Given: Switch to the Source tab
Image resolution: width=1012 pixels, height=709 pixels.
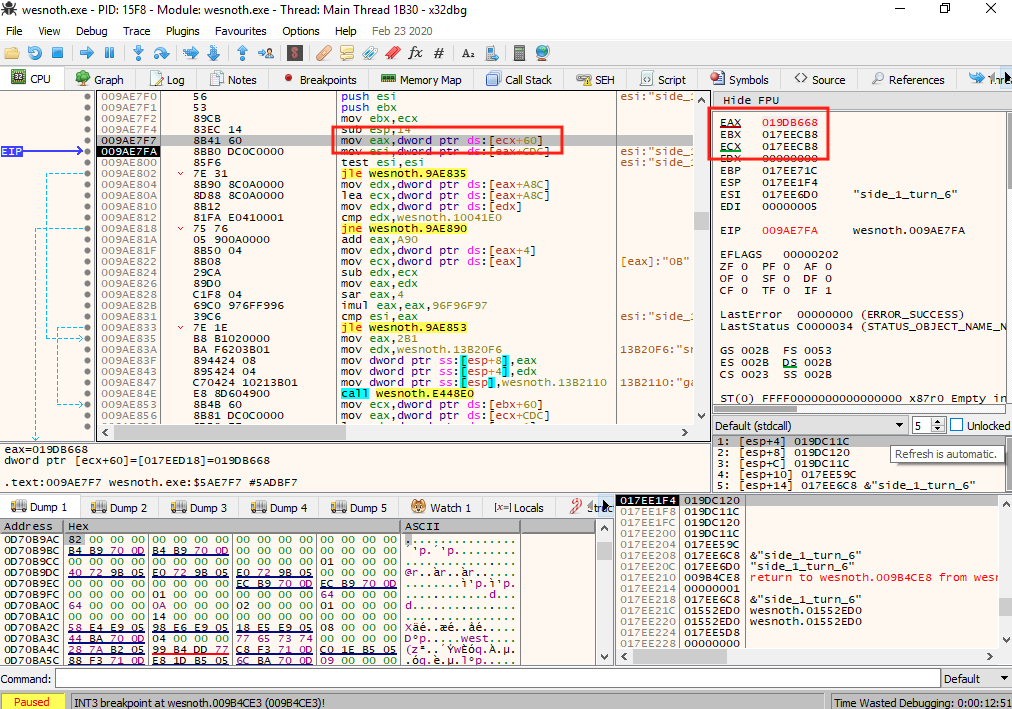Looking at the screenshot, I should point(820,79).
